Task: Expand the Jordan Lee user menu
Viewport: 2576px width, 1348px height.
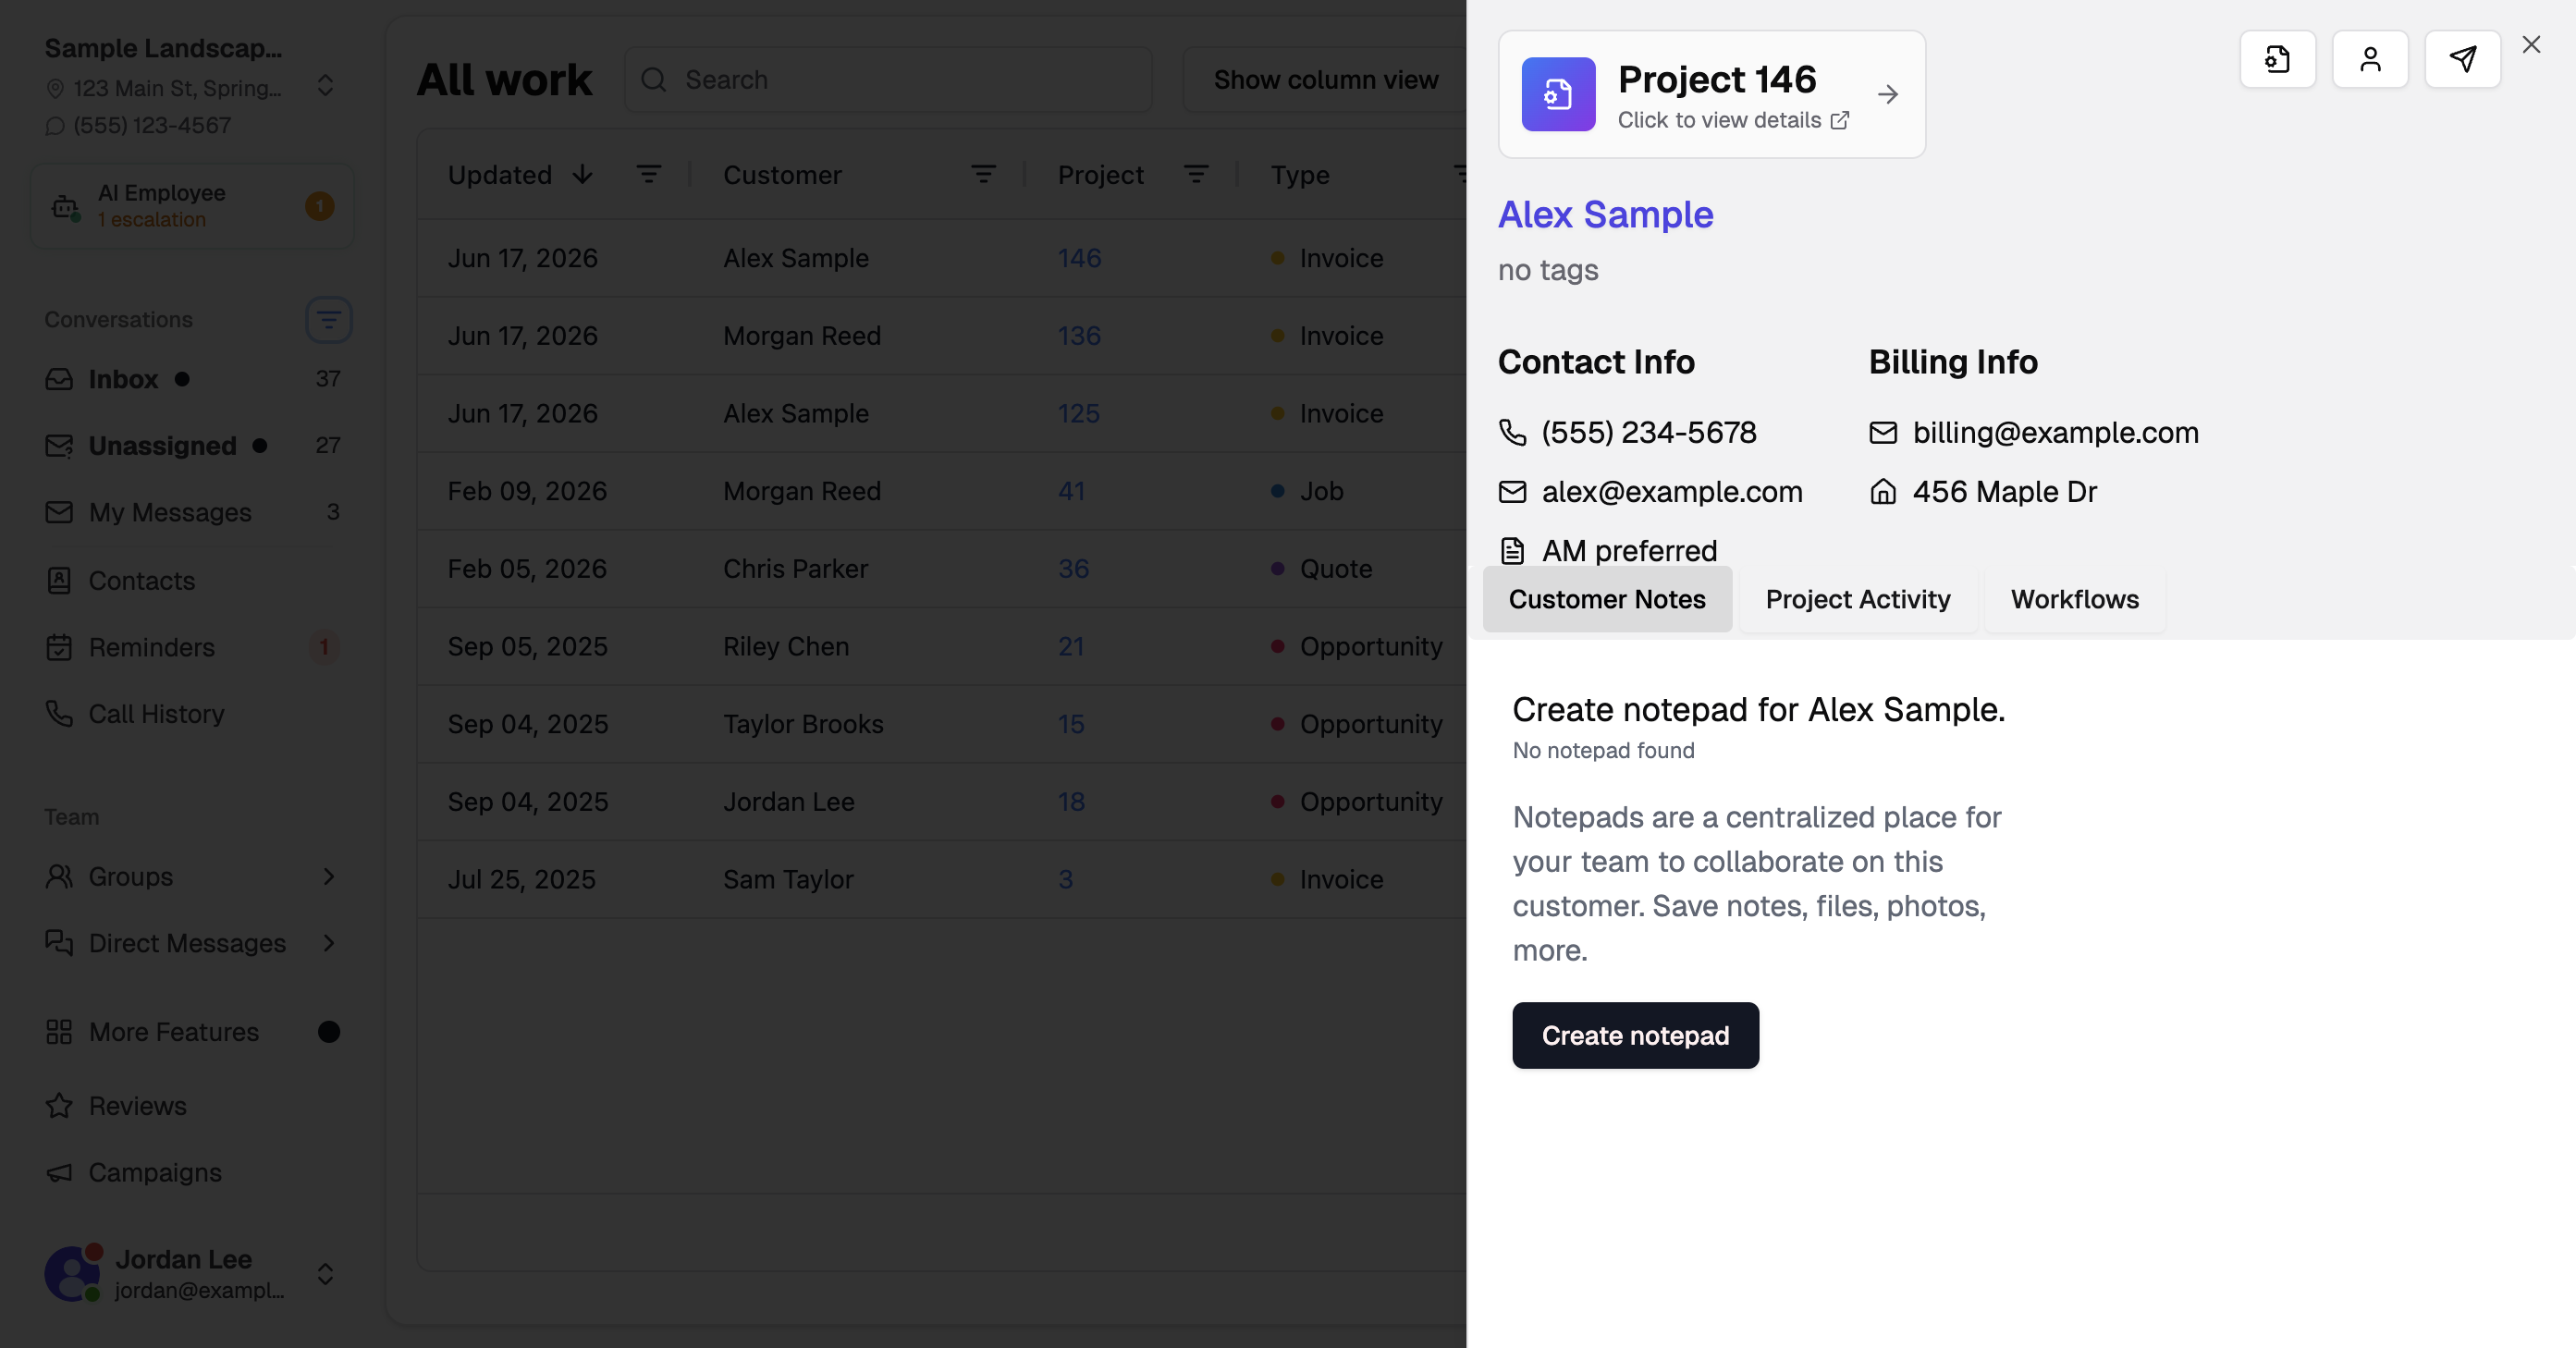Action: pos(325,1273)
